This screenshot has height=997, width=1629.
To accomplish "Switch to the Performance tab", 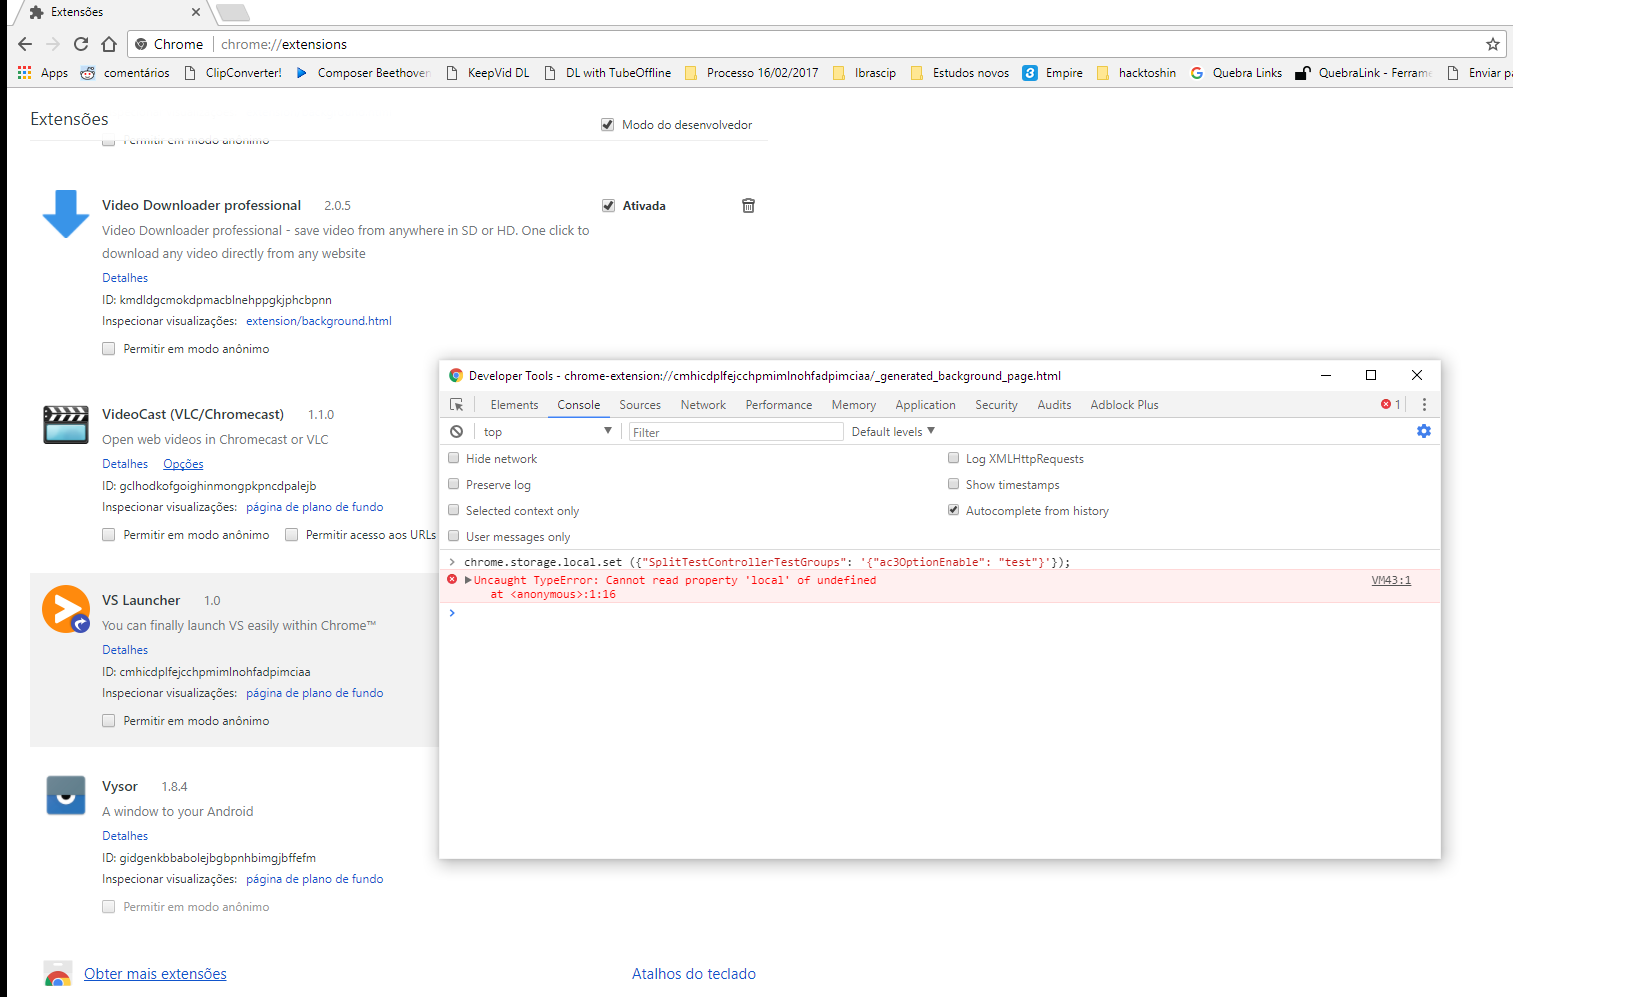I will (x=779, y=405).
